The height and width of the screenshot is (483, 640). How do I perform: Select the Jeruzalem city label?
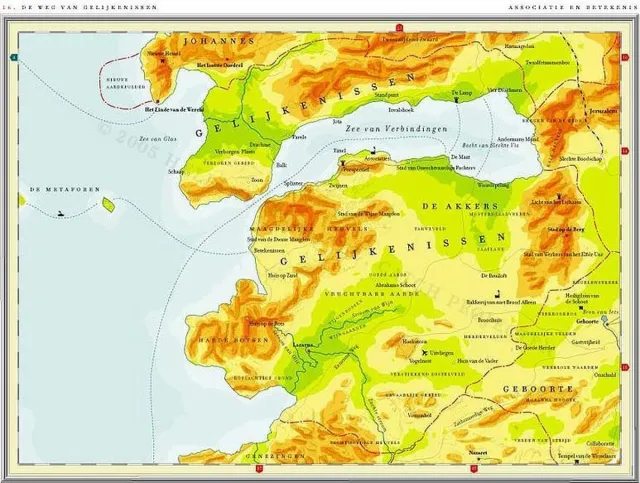603,111
